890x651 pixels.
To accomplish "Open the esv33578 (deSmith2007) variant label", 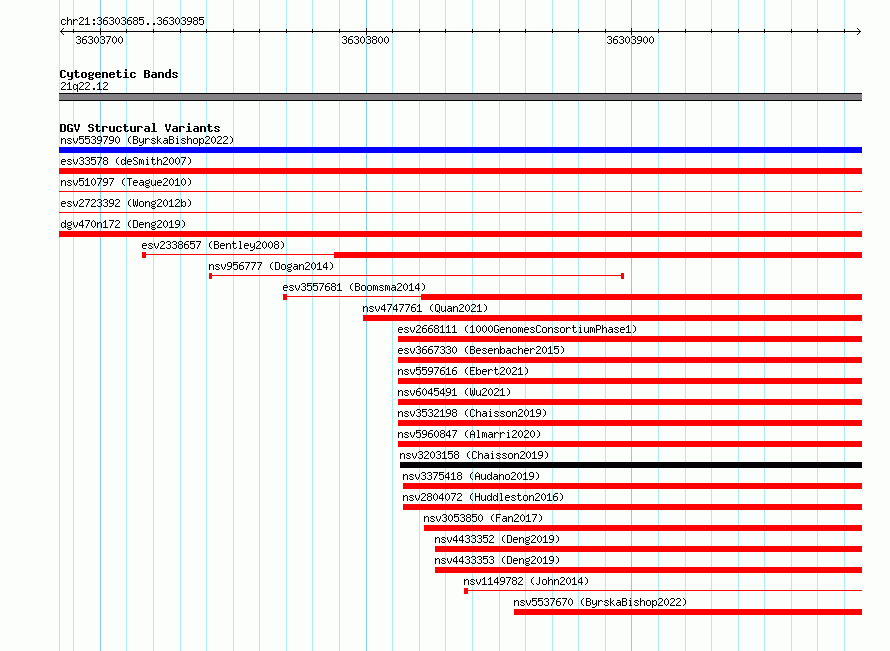I will 126,161.
